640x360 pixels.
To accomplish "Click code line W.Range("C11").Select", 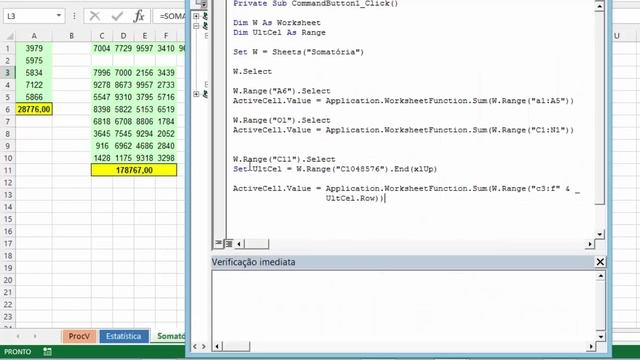I will [284, 159].
